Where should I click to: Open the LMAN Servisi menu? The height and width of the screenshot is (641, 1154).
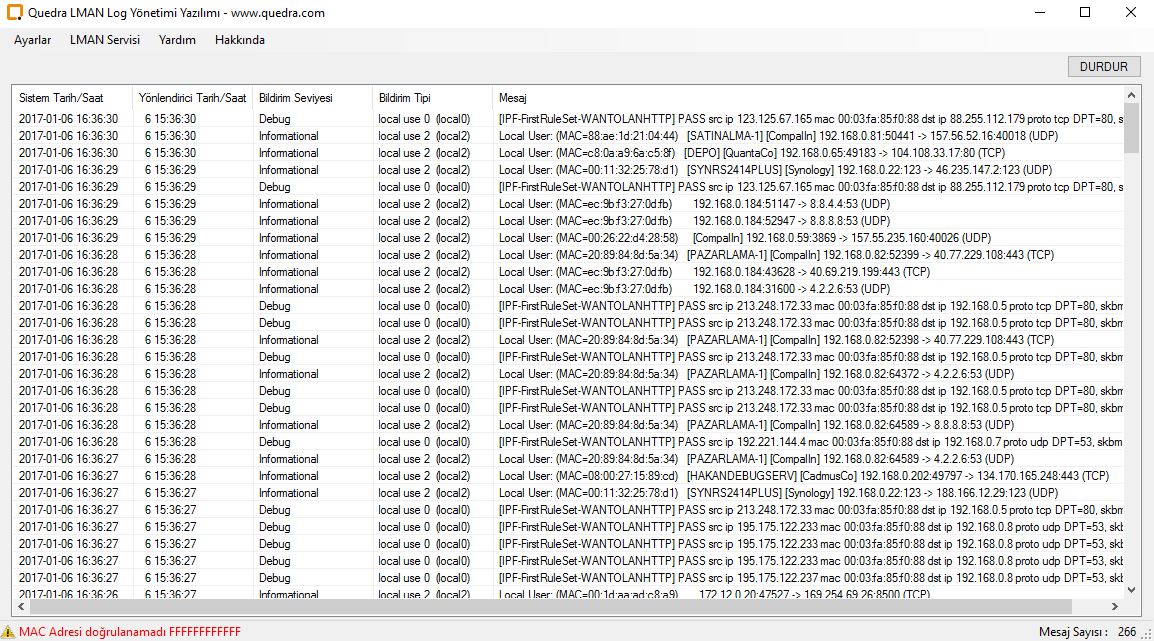pos(105,40)
